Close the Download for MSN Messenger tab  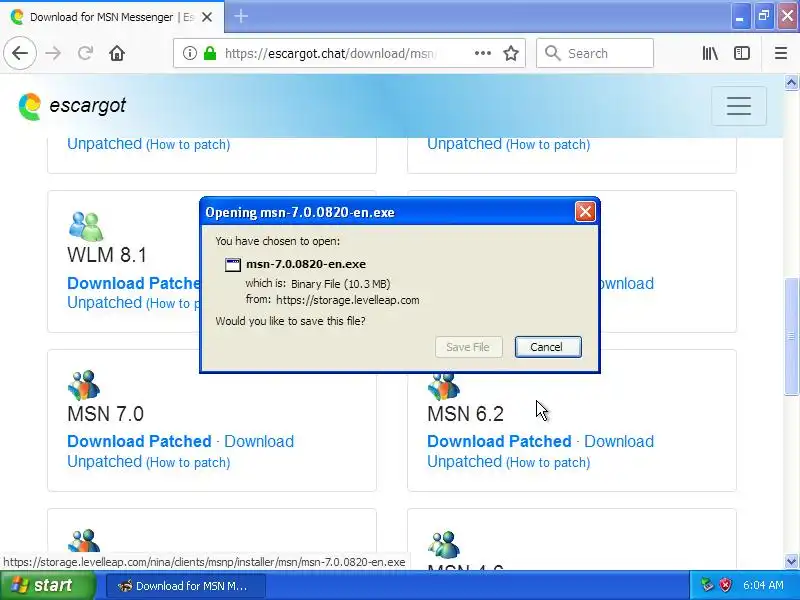pos(207,17)
